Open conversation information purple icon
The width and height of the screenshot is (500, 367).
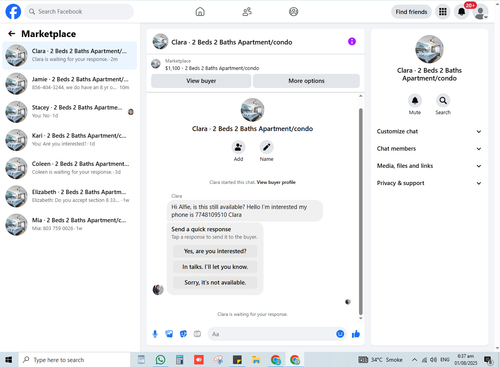click(x=352, y=41)
